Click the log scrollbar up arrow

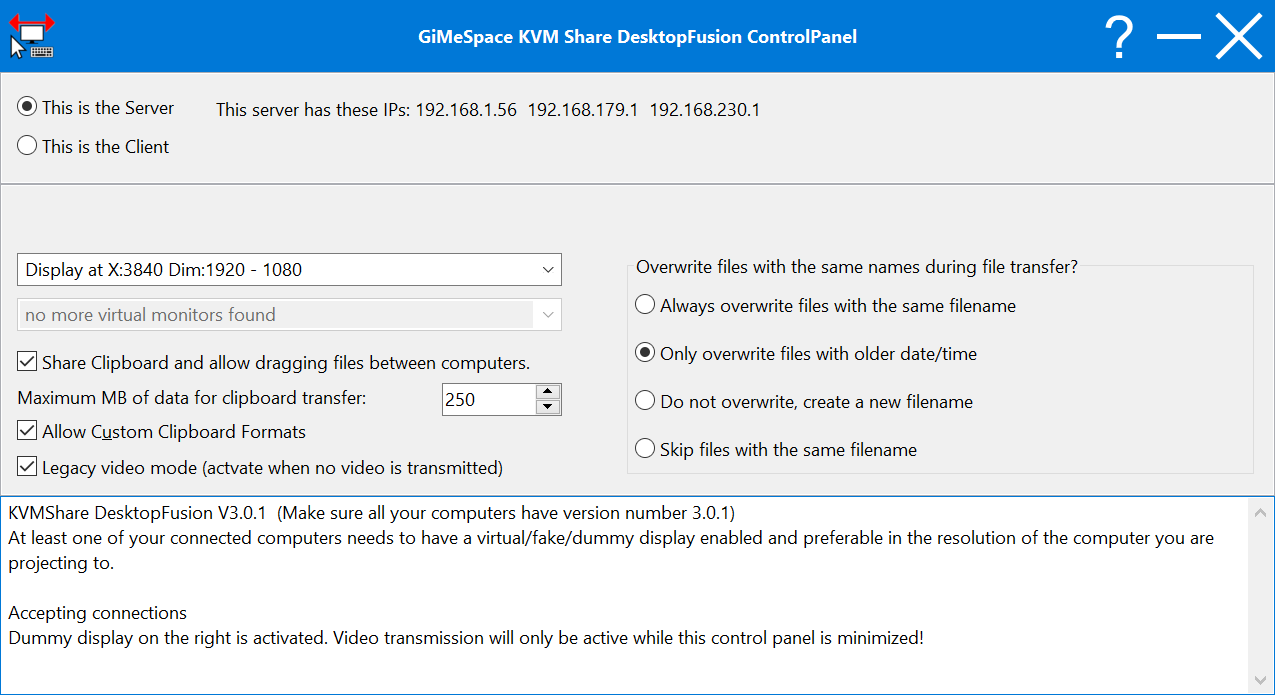(x=1261, y=512)
